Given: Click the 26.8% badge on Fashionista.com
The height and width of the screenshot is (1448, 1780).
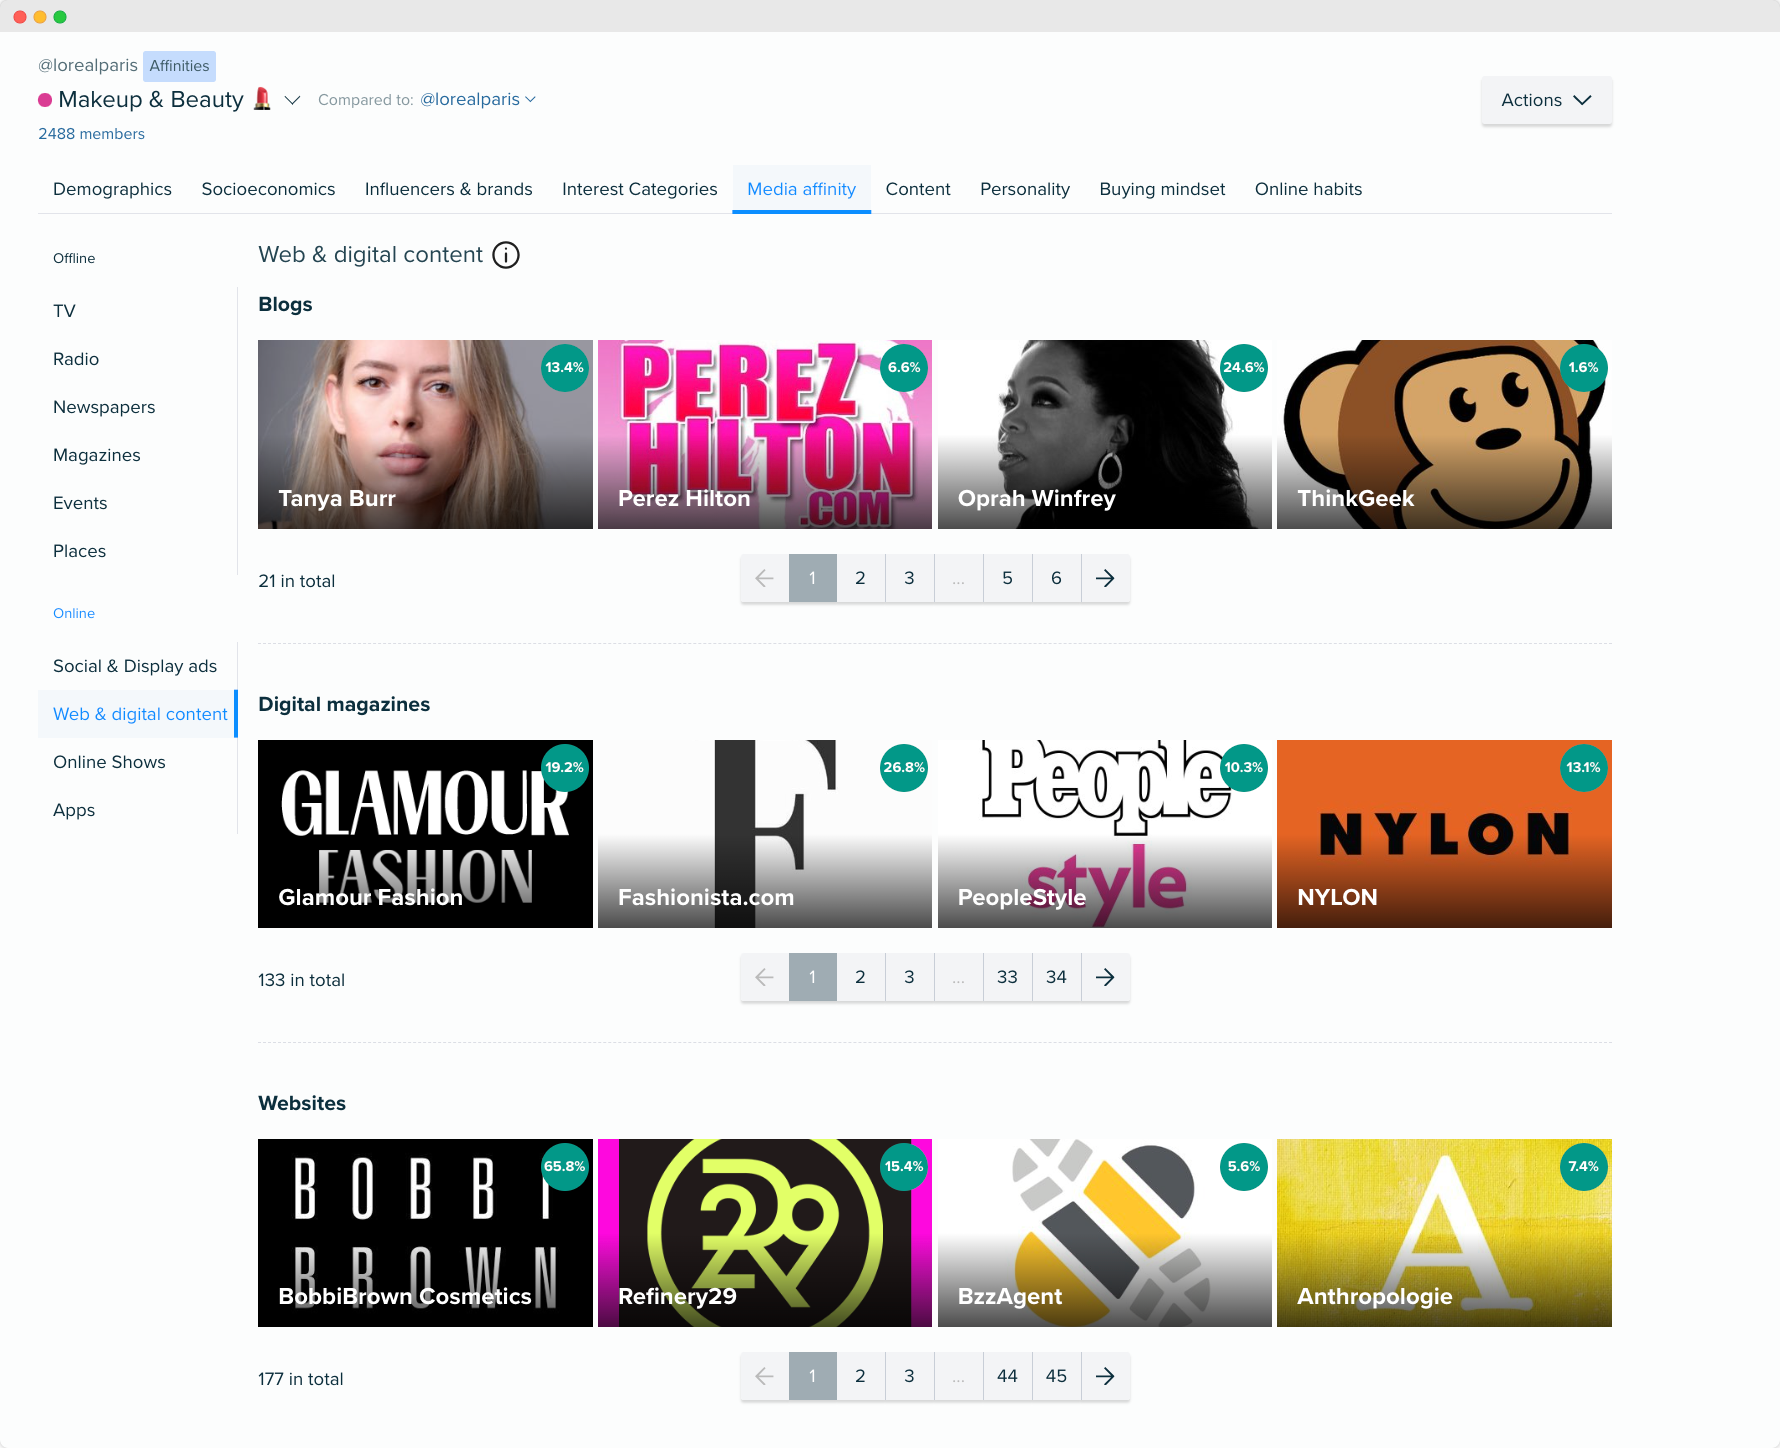Looking at the screenshot, I should [x=904, y=767].
